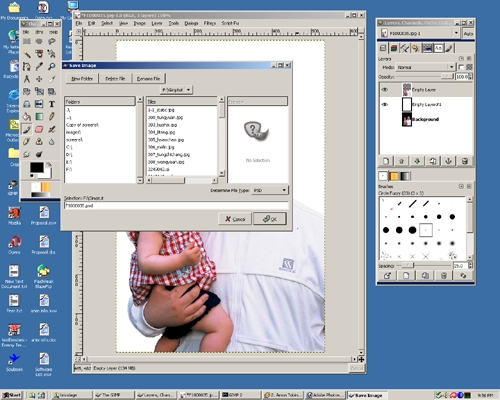Toggle the Auto button in Layers dialog

pos(468,33)
